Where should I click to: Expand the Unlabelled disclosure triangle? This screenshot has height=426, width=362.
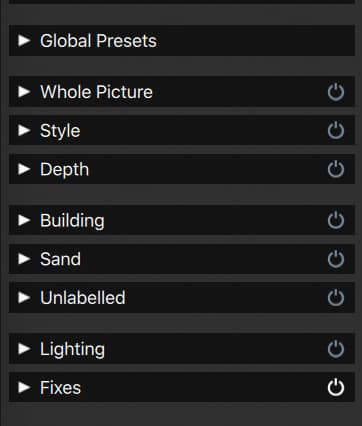point(24,298)
